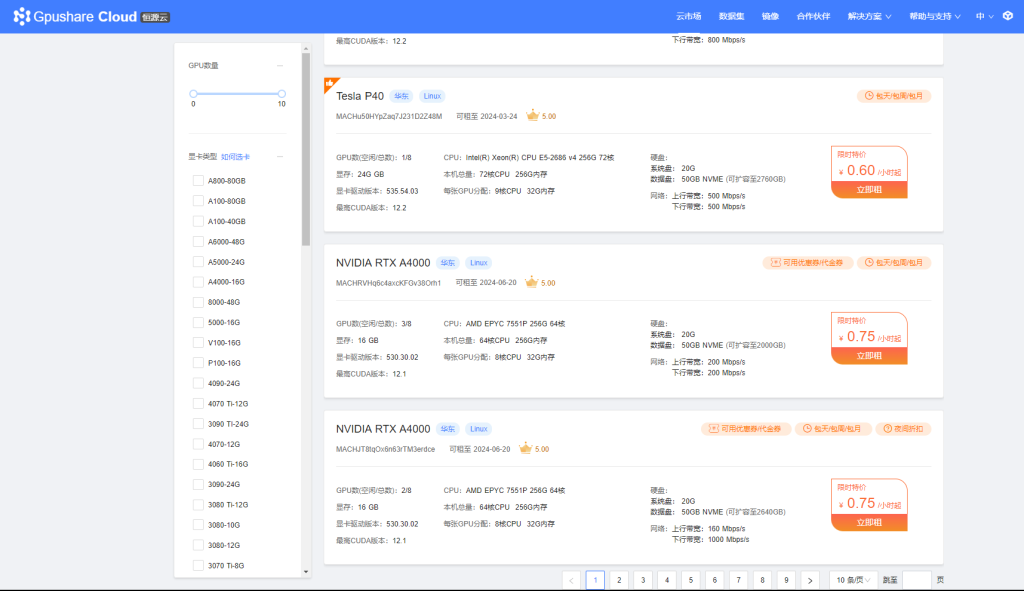Screen dimensions: 1024x591
Task: Open the 合作伙伴 menu item
Action: [x=813, y=16]
